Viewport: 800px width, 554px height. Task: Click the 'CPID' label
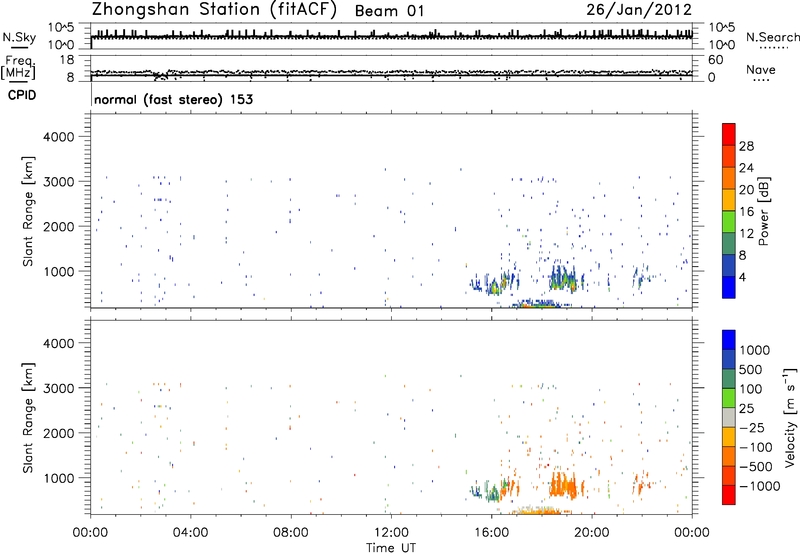pos(22,95)
